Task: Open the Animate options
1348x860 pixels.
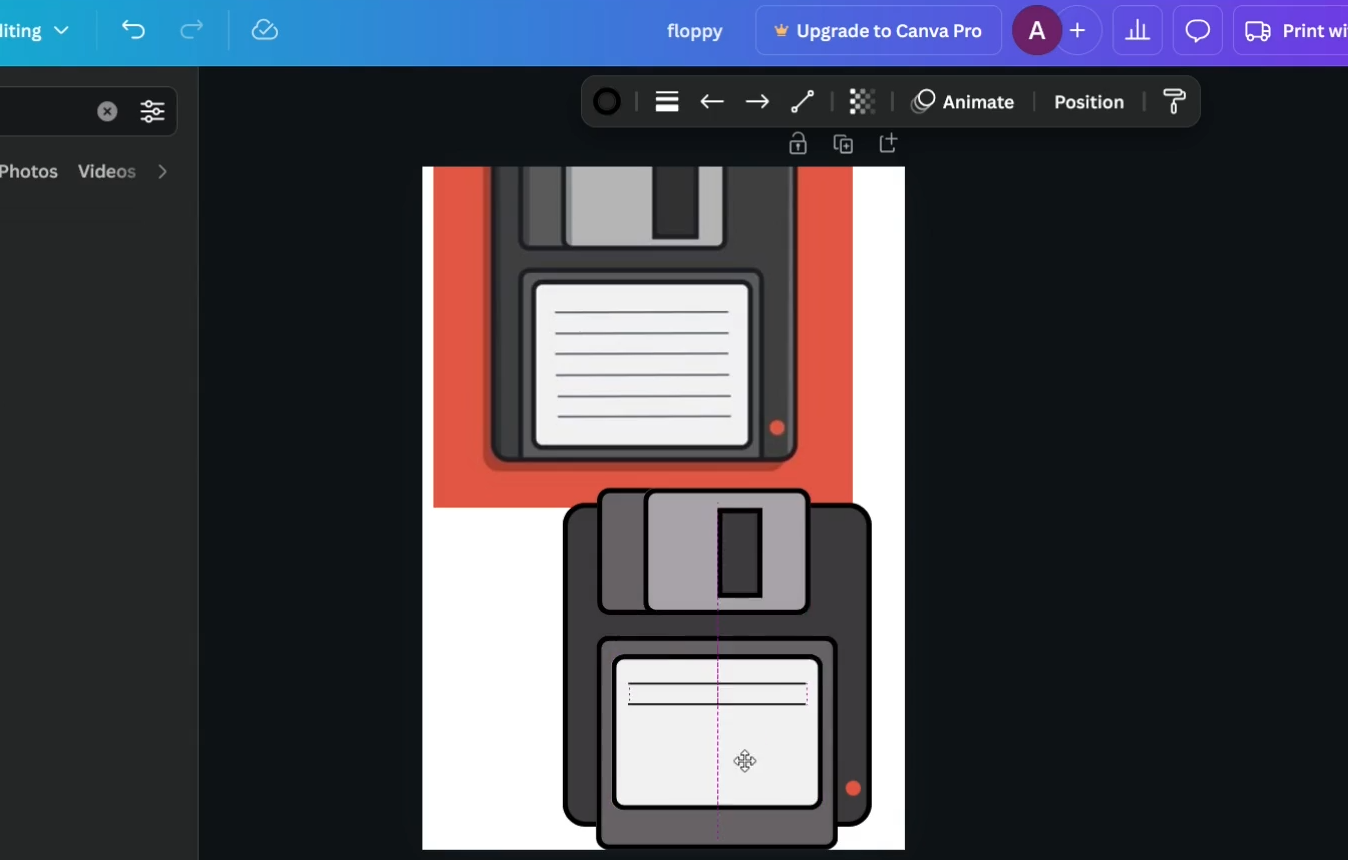Action: 963,101
